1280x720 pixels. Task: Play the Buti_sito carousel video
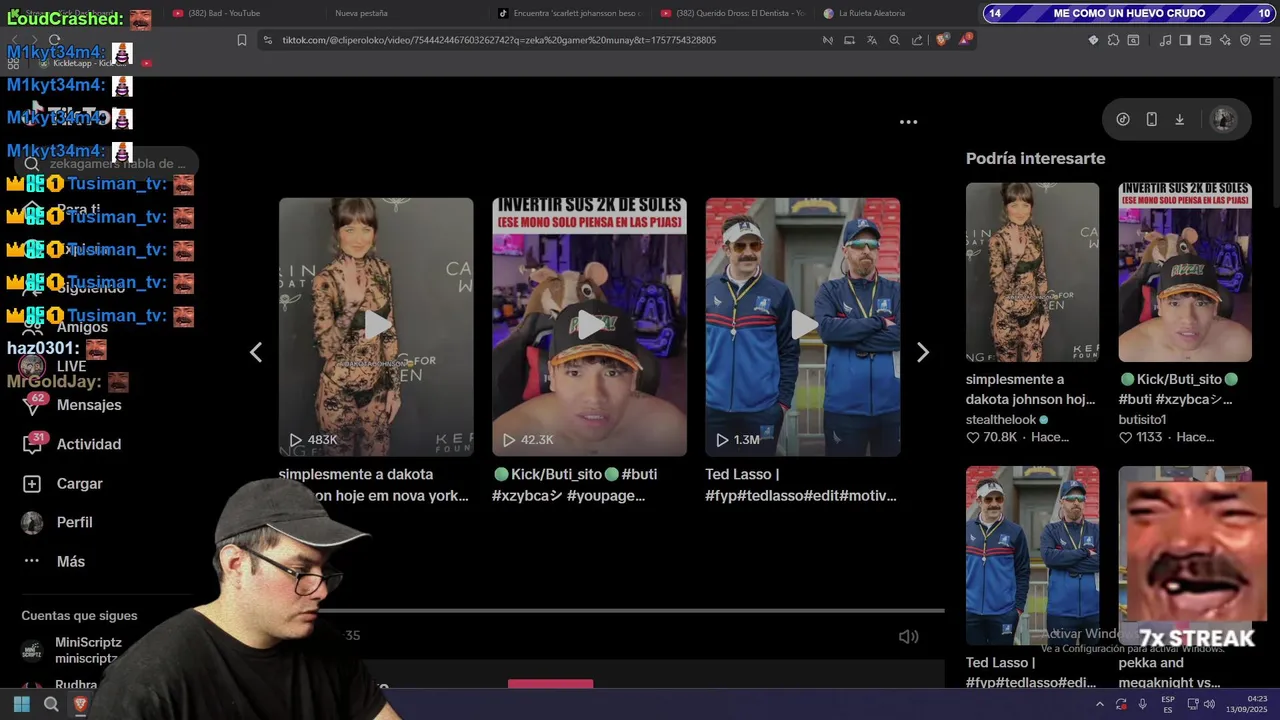(x=589, y=326)
